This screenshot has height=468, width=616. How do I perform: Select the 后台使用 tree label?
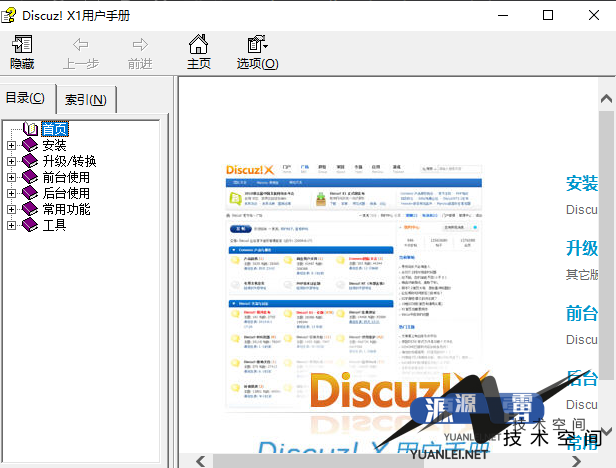[x=66, y=193]
